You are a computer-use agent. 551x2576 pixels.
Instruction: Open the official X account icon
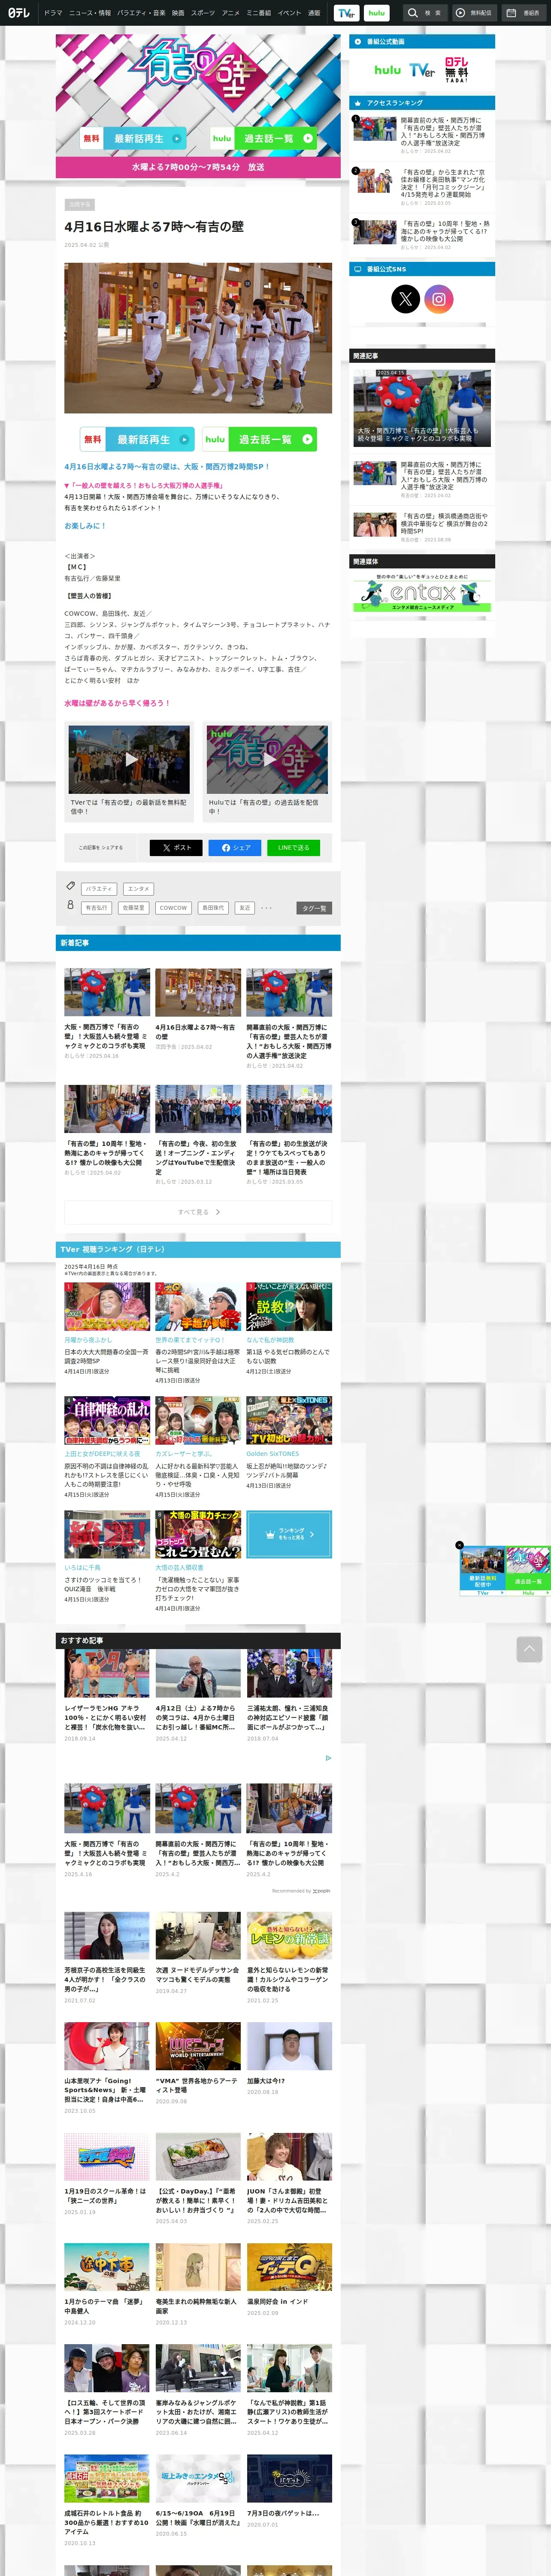(x=405, y=299)
